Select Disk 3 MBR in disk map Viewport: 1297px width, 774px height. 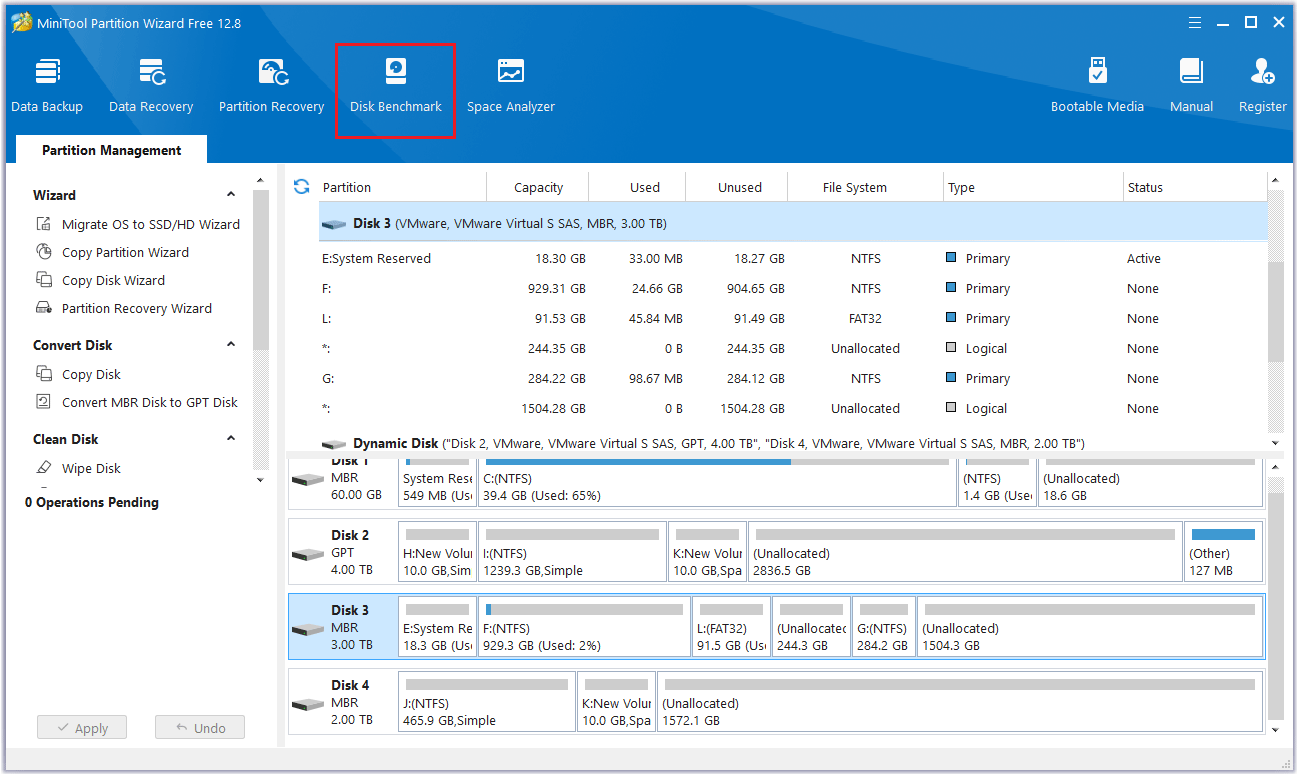coord(342,627)
